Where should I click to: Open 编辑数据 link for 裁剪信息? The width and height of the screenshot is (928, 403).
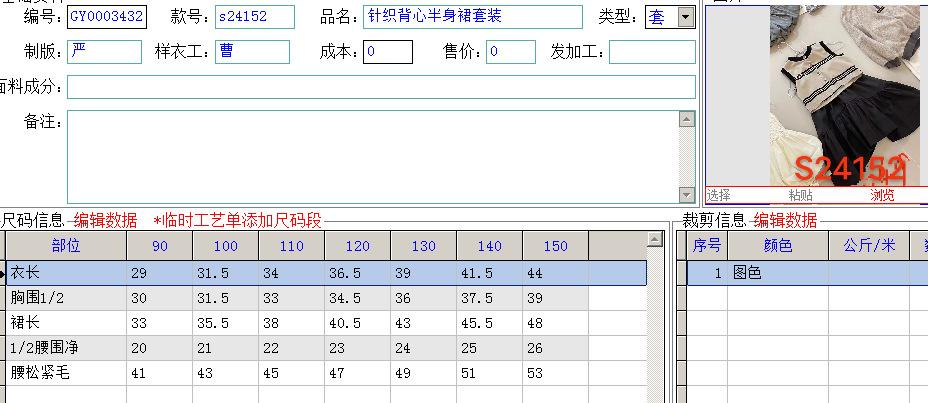click(x=785, y=220)
